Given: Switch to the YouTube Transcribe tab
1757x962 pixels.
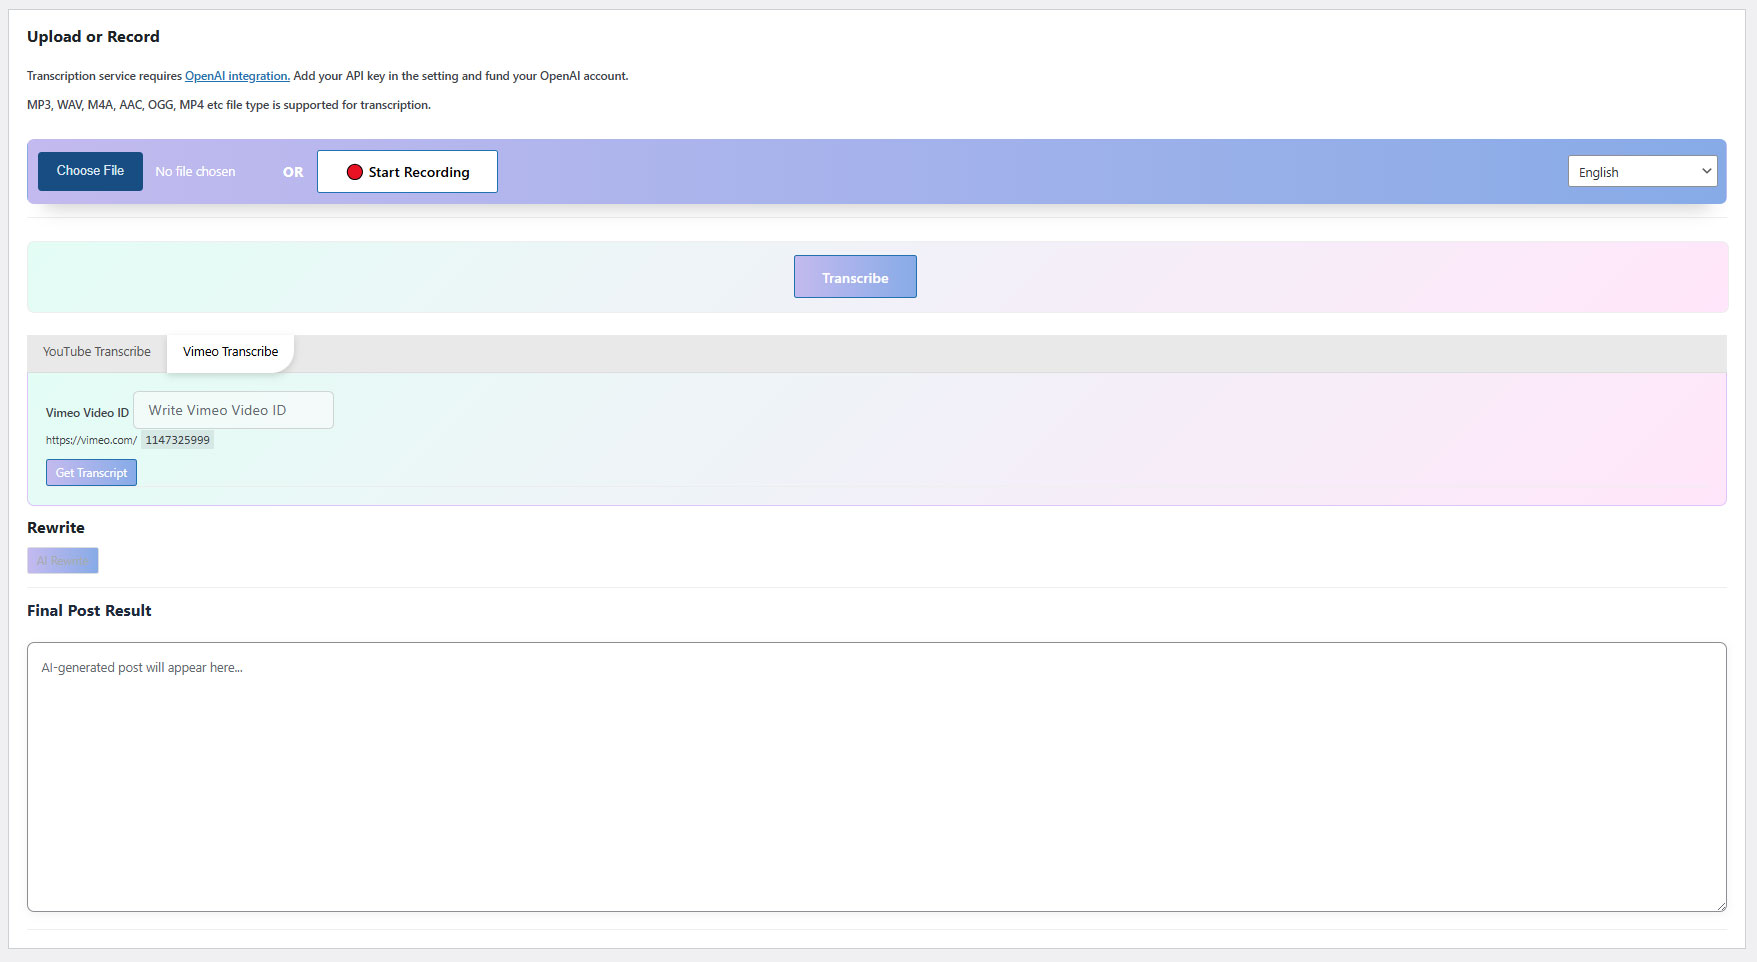Looking at the screenshot, I should point(97,352).
